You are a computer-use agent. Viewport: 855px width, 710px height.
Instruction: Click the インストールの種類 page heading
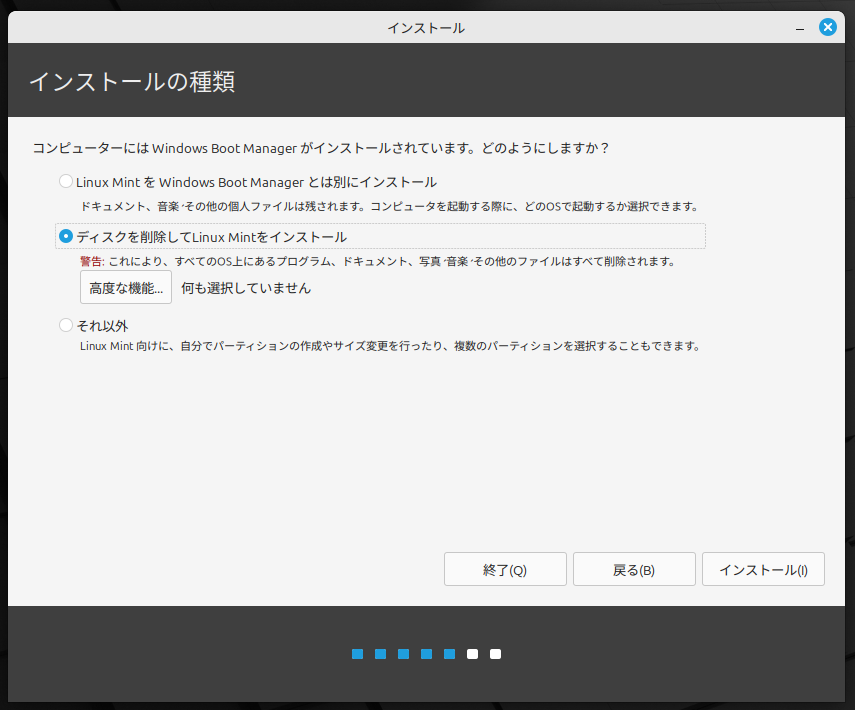click(132, 81)
